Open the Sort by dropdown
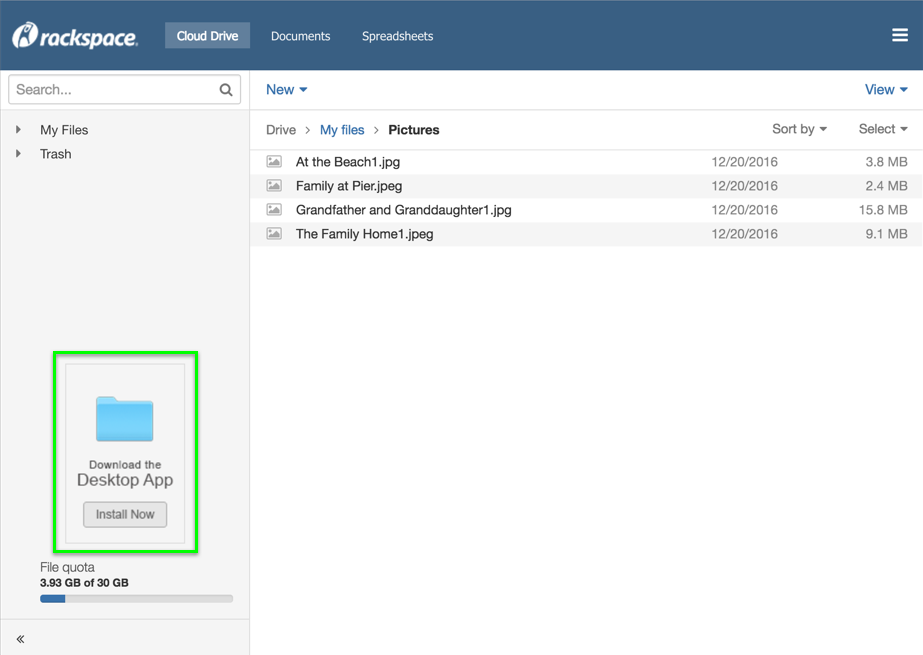This screenshot has height=655, width=923. click(799, 129)
